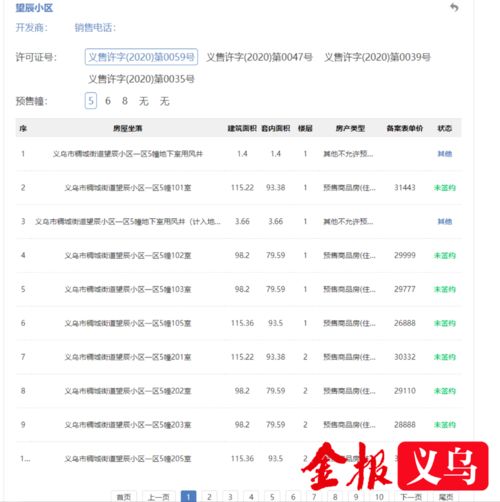
Task: Go to page 10
Action: click(379, 497)
